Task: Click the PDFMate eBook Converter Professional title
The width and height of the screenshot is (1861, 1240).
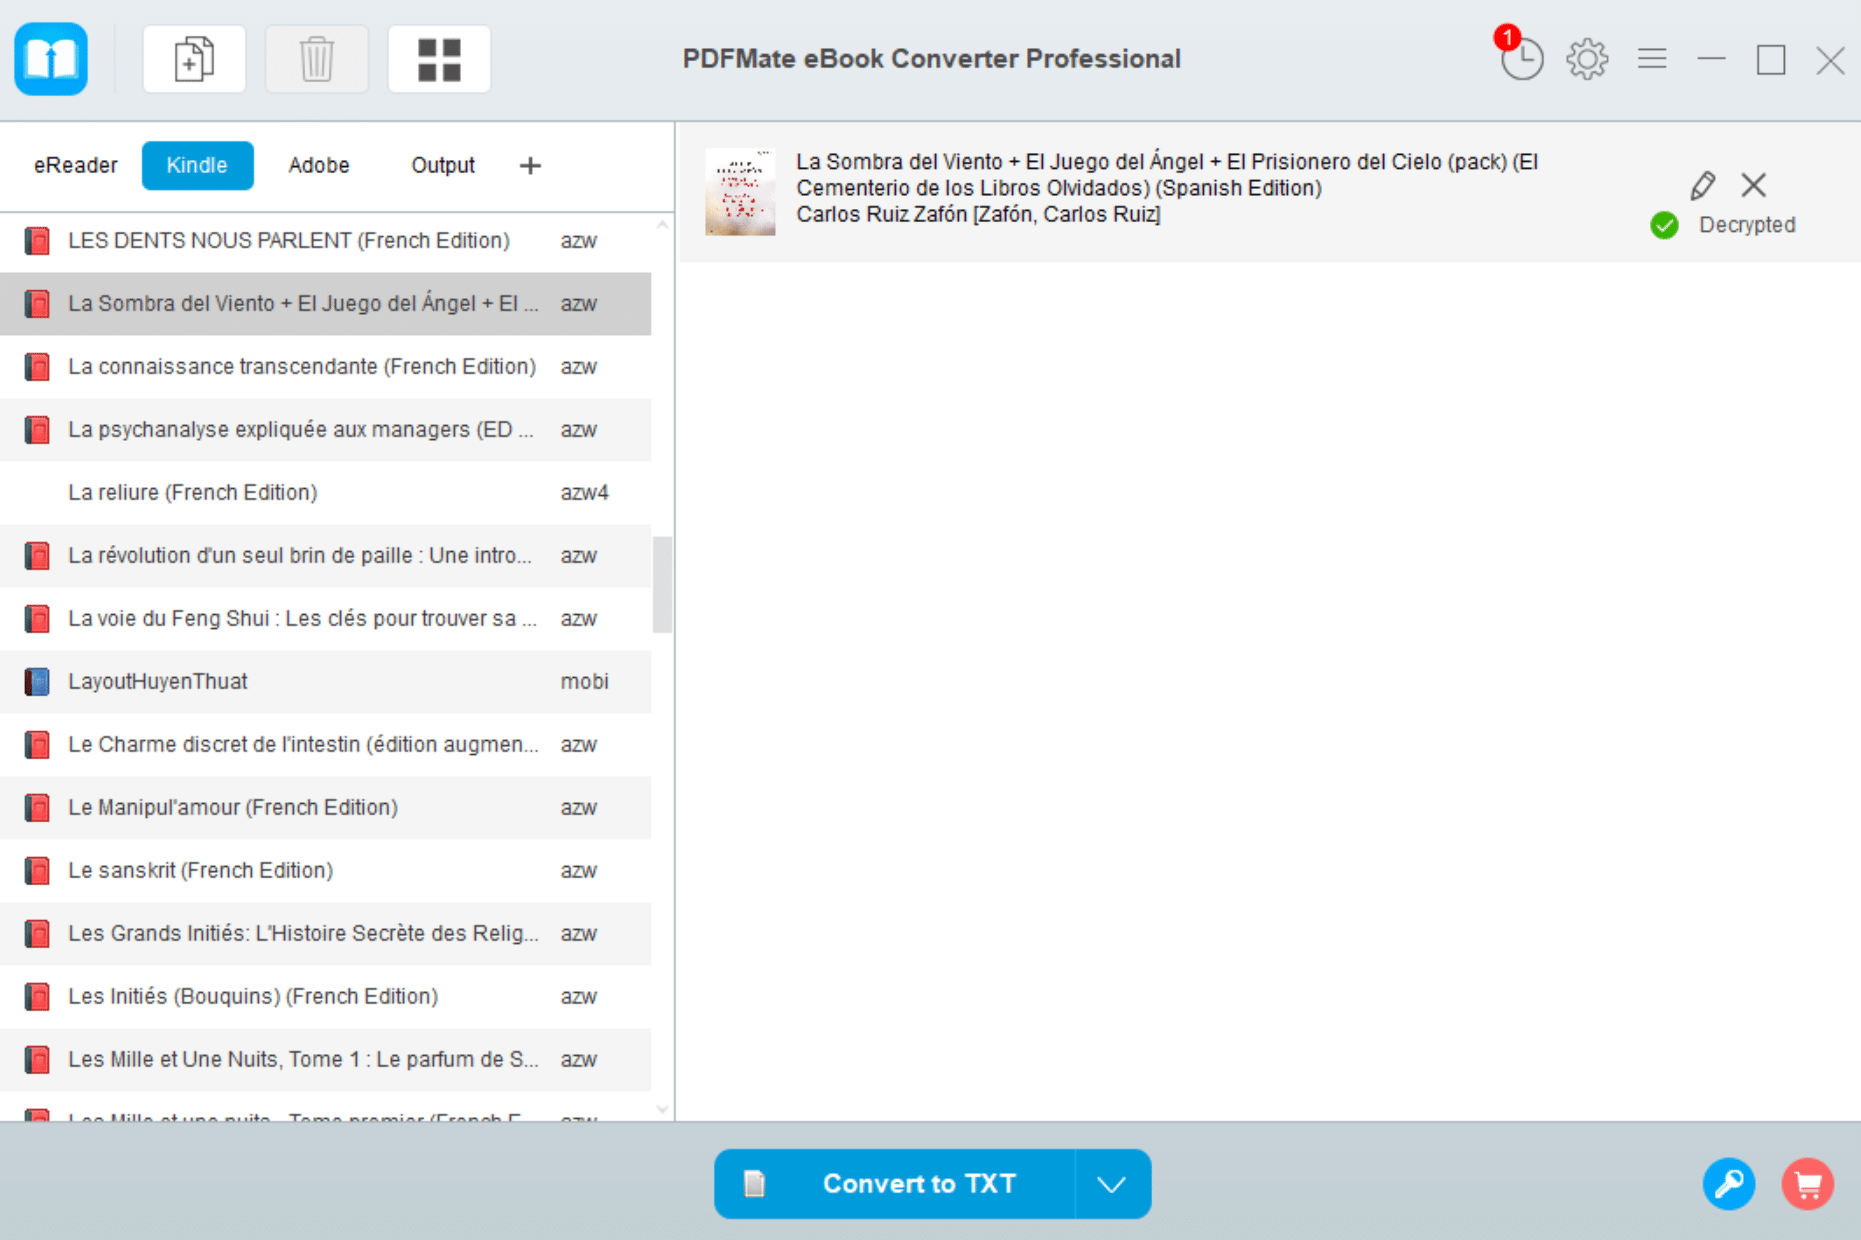Action: pos(931,59)
